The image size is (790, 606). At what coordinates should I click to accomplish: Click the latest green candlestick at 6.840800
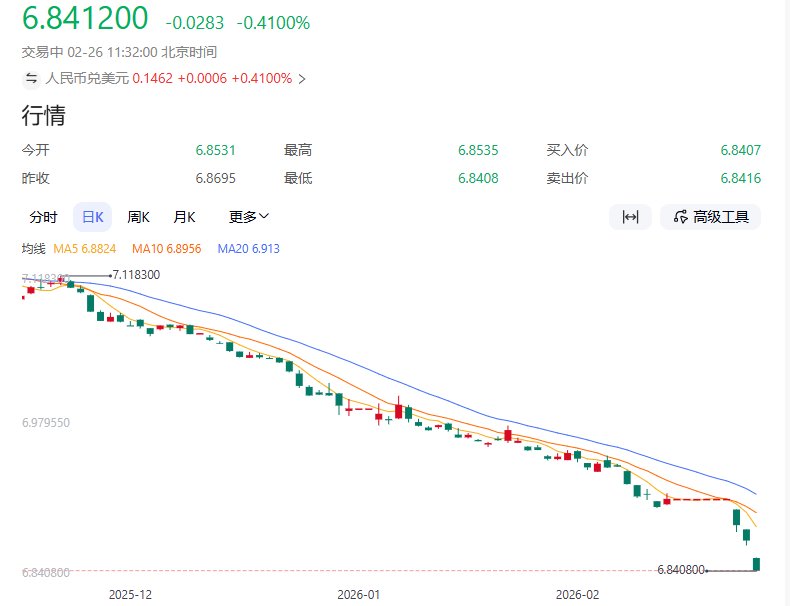pos(757,564)
